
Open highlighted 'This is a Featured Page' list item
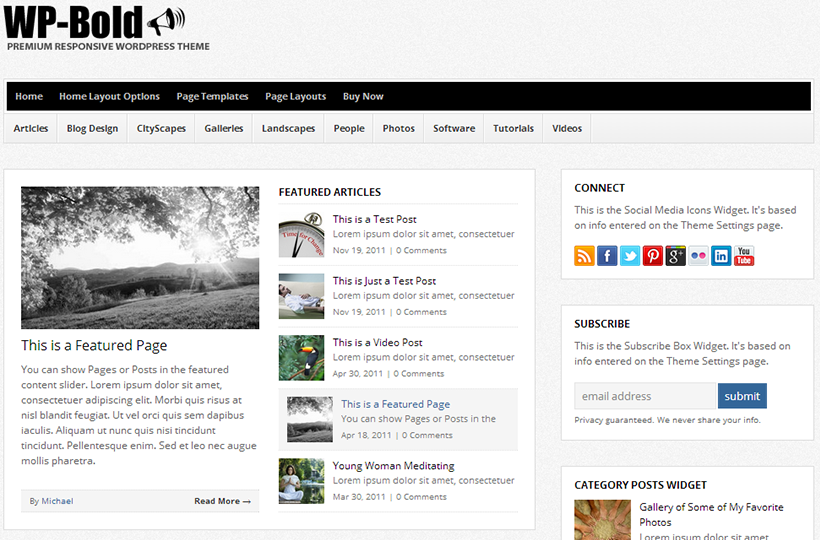point(395,404)
